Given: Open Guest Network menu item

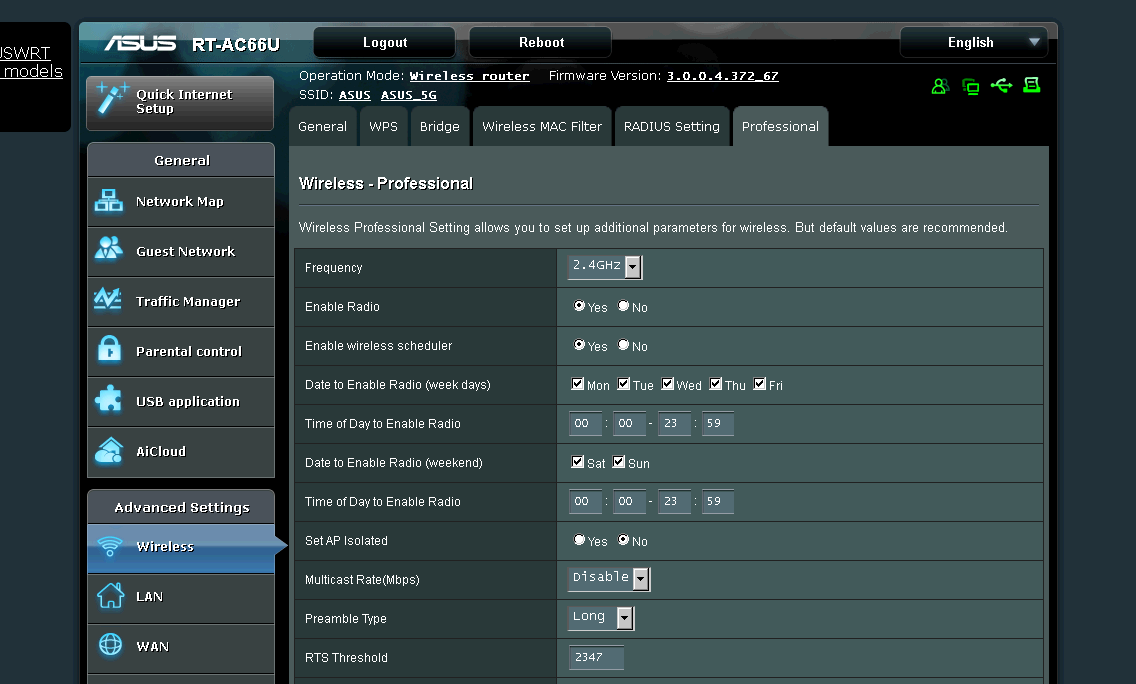Looking at the screenshot, I should click(x=181, y=251).
